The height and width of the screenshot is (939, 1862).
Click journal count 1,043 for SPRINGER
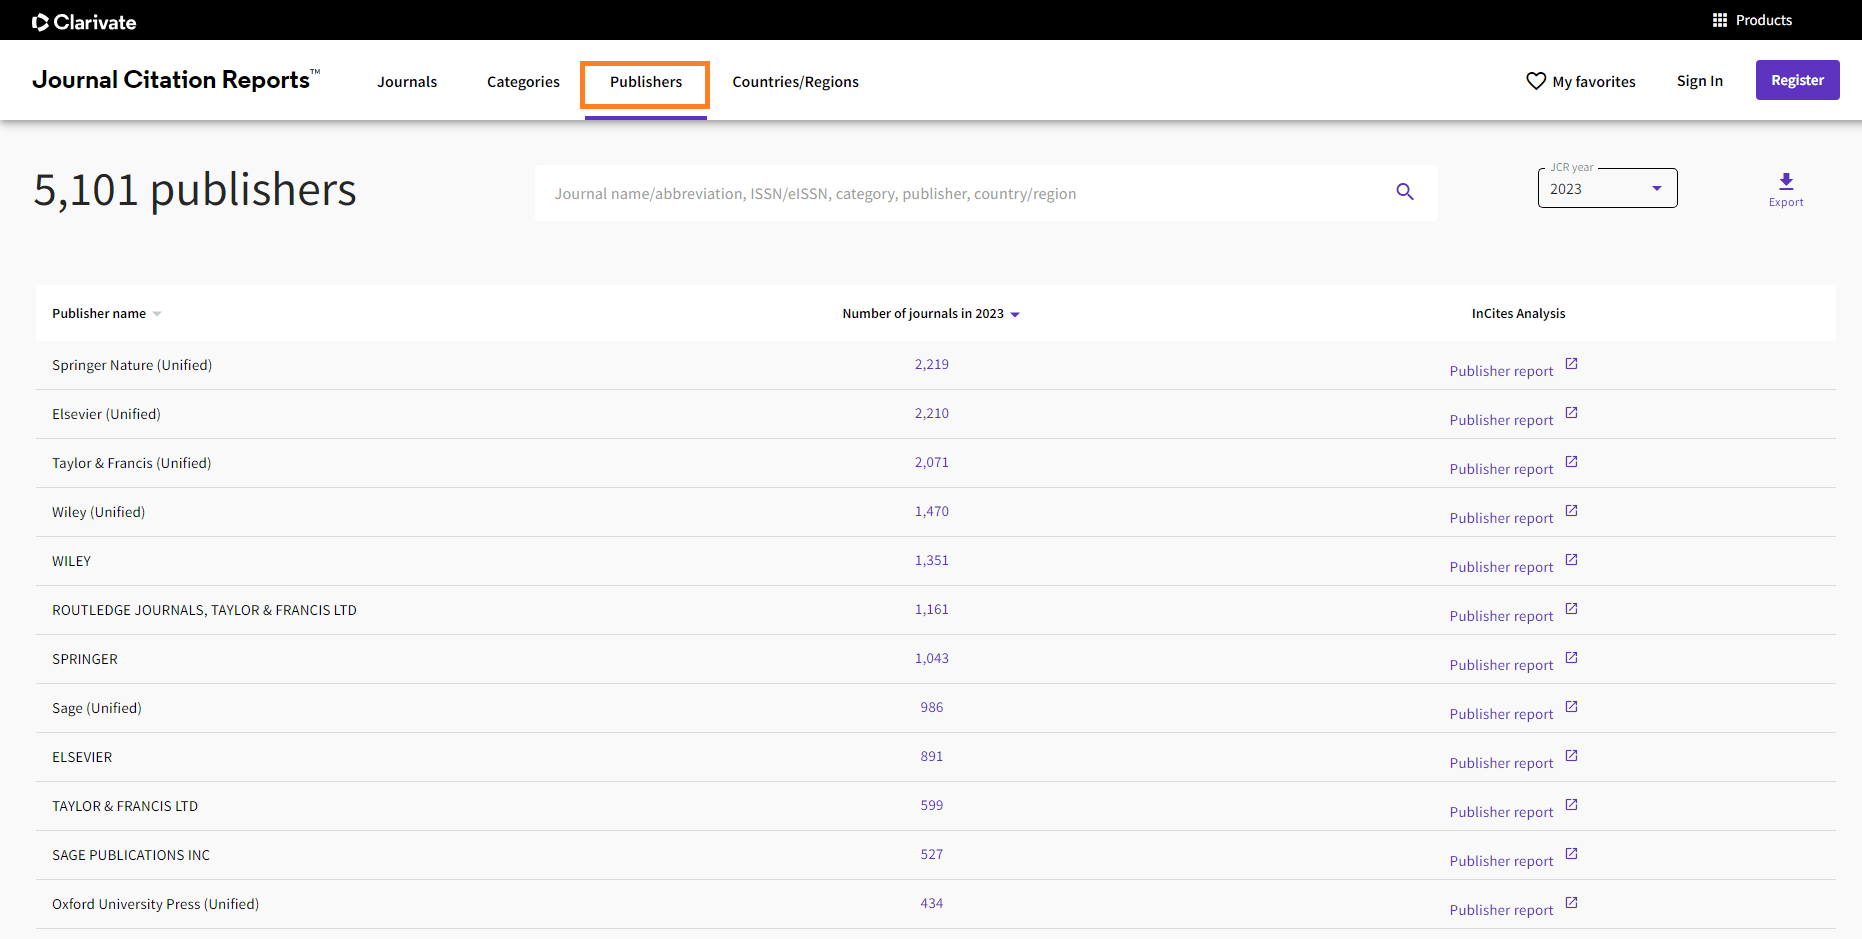click(932, 658)
